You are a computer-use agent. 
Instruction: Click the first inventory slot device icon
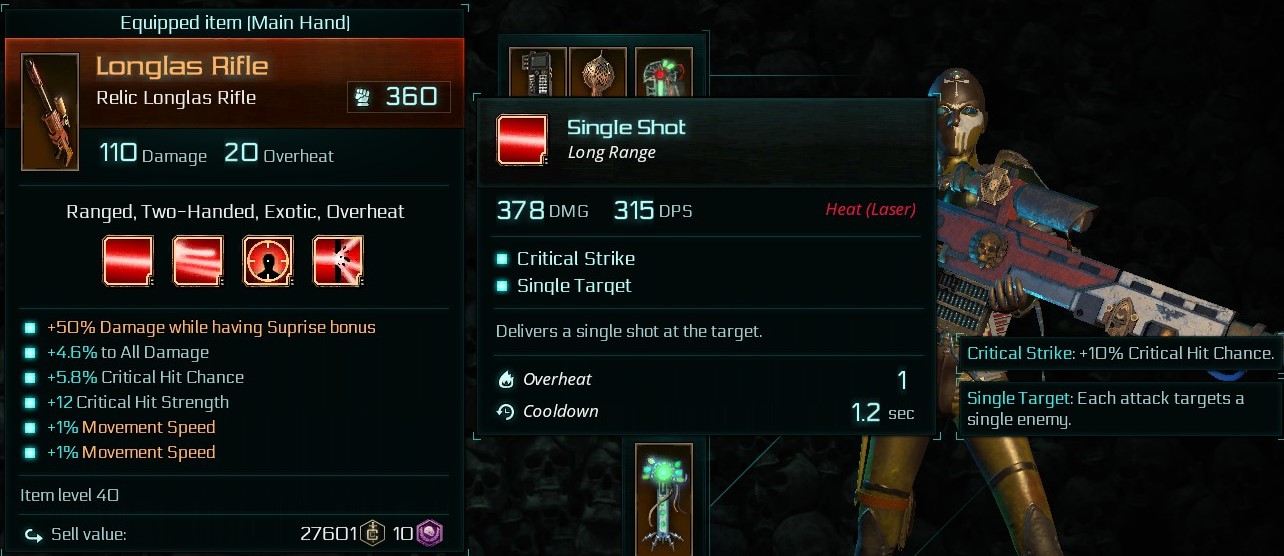point(539,73)
